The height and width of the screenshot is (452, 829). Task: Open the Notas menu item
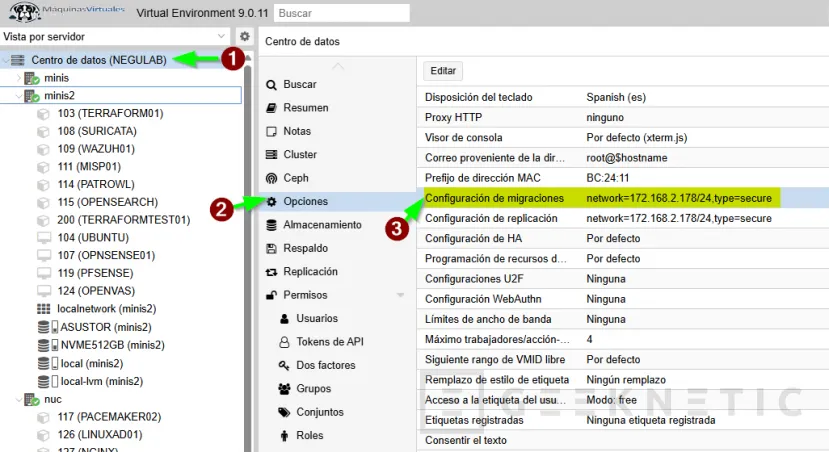[338, 131]
